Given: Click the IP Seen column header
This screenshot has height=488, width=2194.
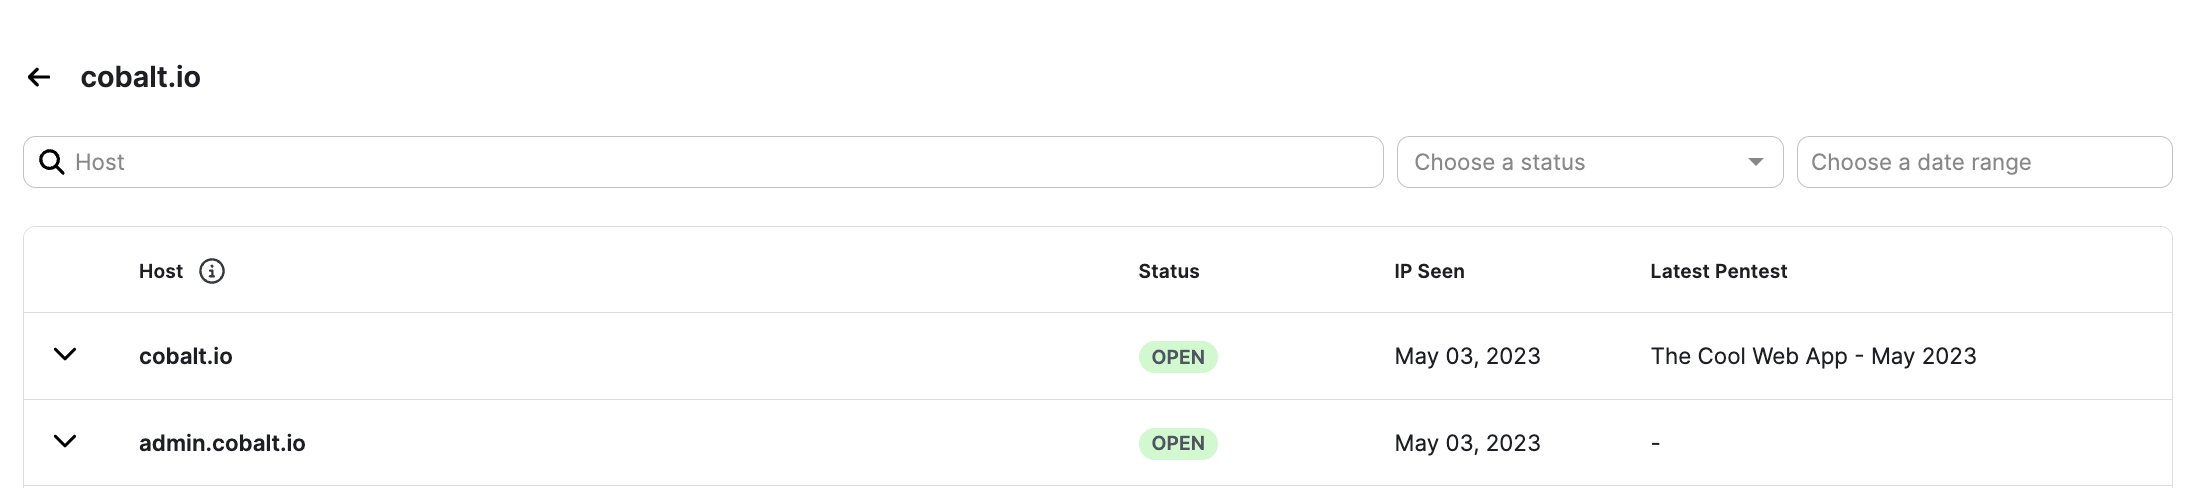Looking at the screenshot, I should tap(1429, 271).
